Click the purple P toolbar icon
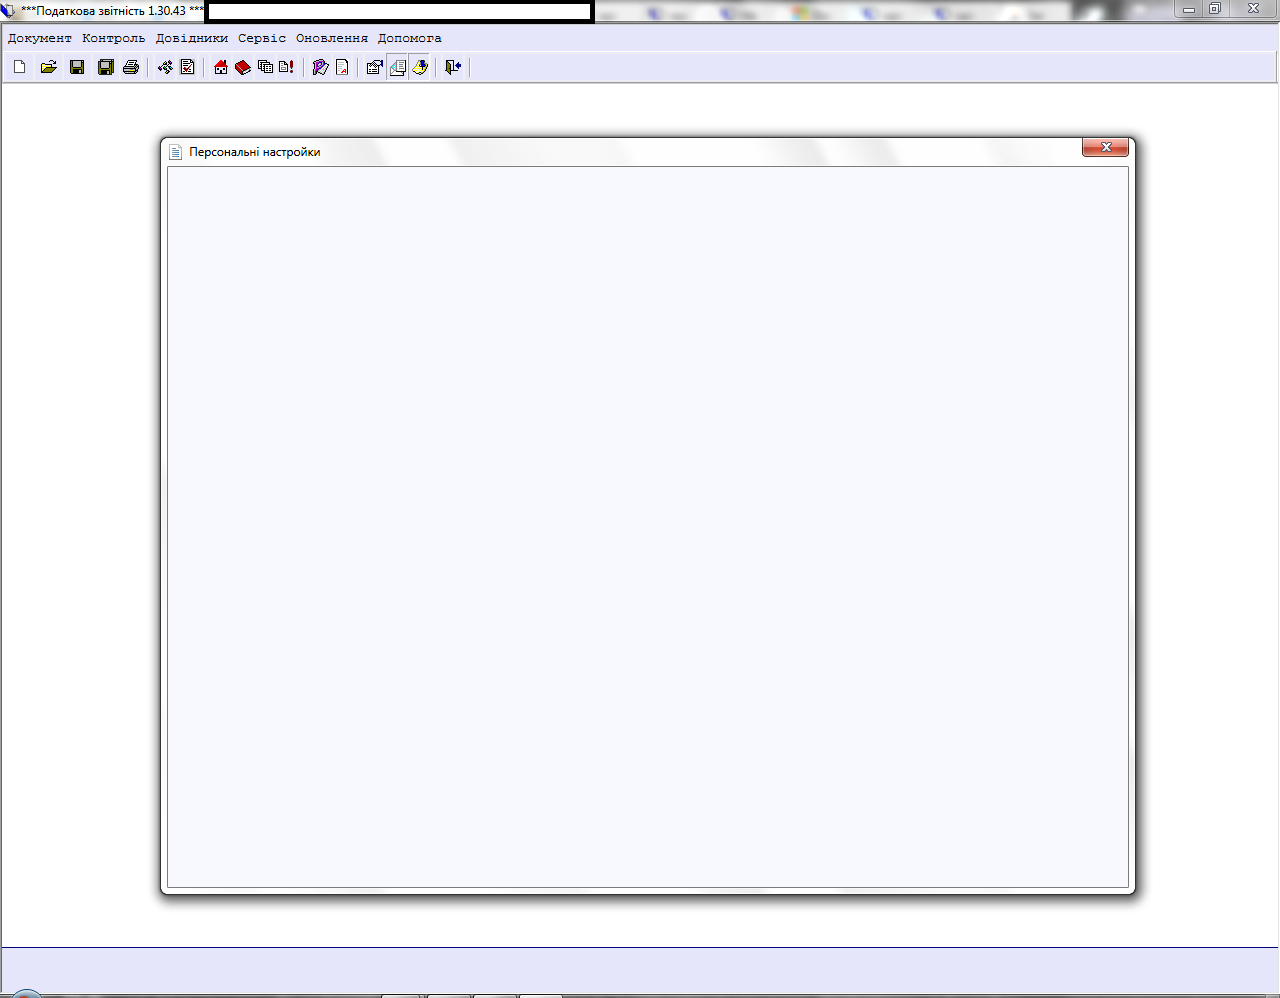Screen dimensions: 1280x998 coord(320,67)
